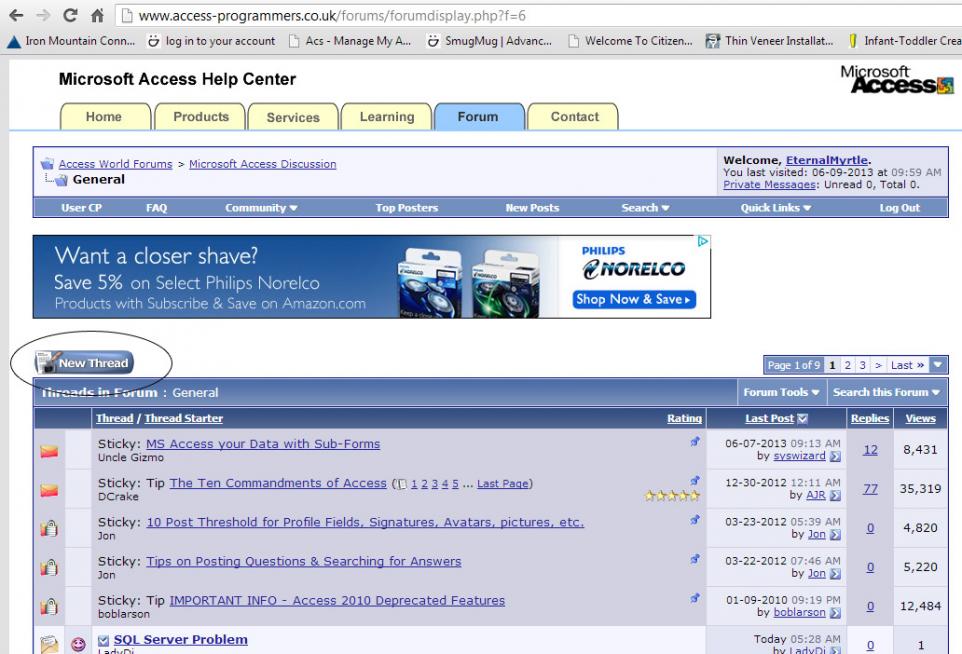Open EternalMyrtle profile link
Screen dimensions: 962x654
pos(826,160)
